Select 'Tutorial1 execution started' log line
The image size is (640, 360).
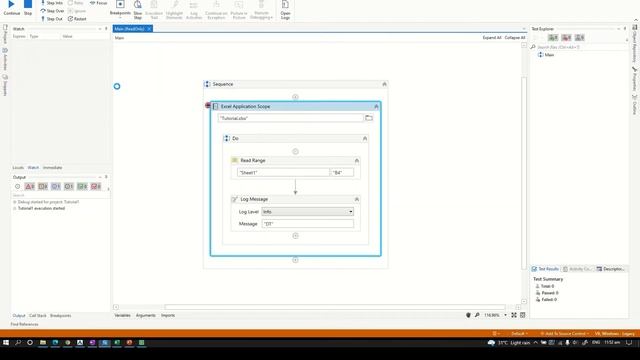click(41, 208)
